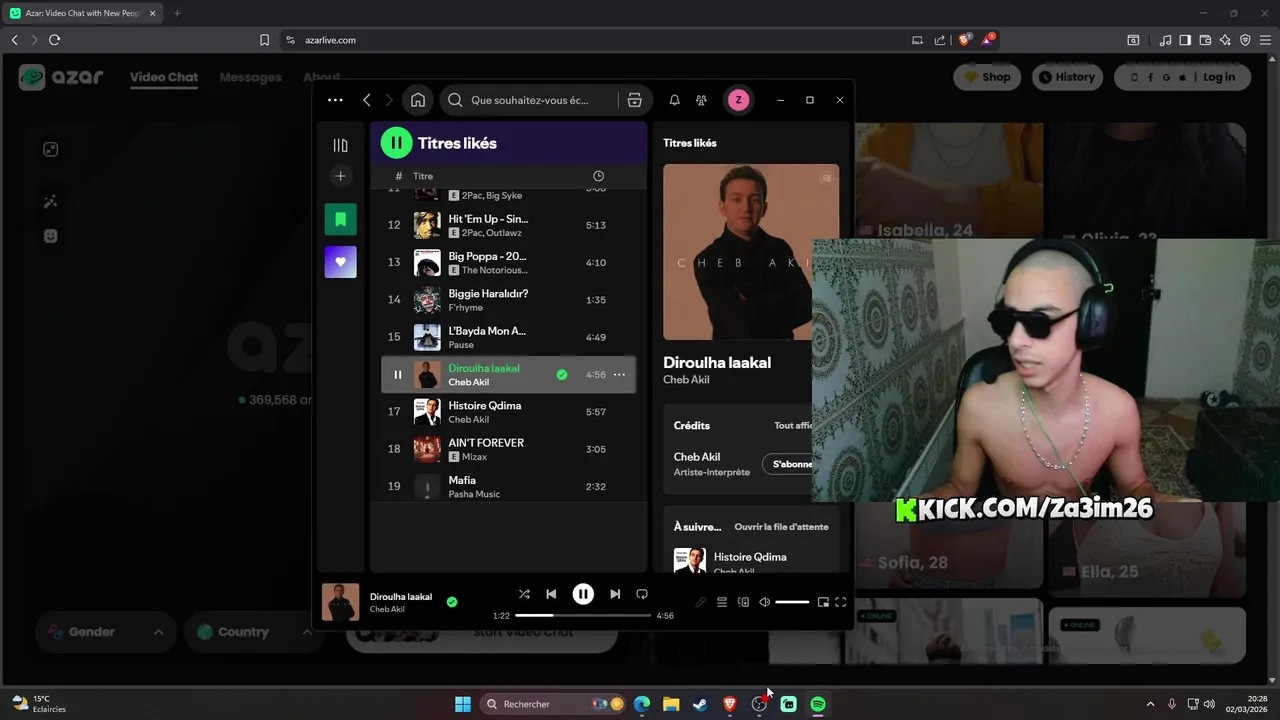Open the Spotify profile avatar Z
The width and height of the screenshot is (1280, 720).
tap(738, 100)
